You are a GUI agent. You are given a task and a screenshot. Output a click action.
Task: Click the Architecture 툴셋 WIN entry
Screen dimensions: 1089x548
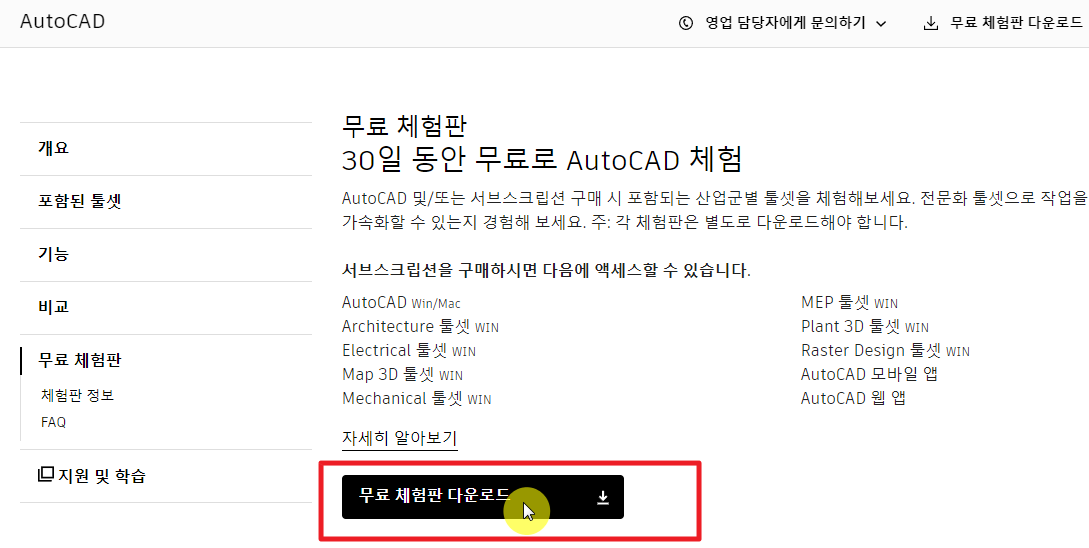(x=420, y=326)
